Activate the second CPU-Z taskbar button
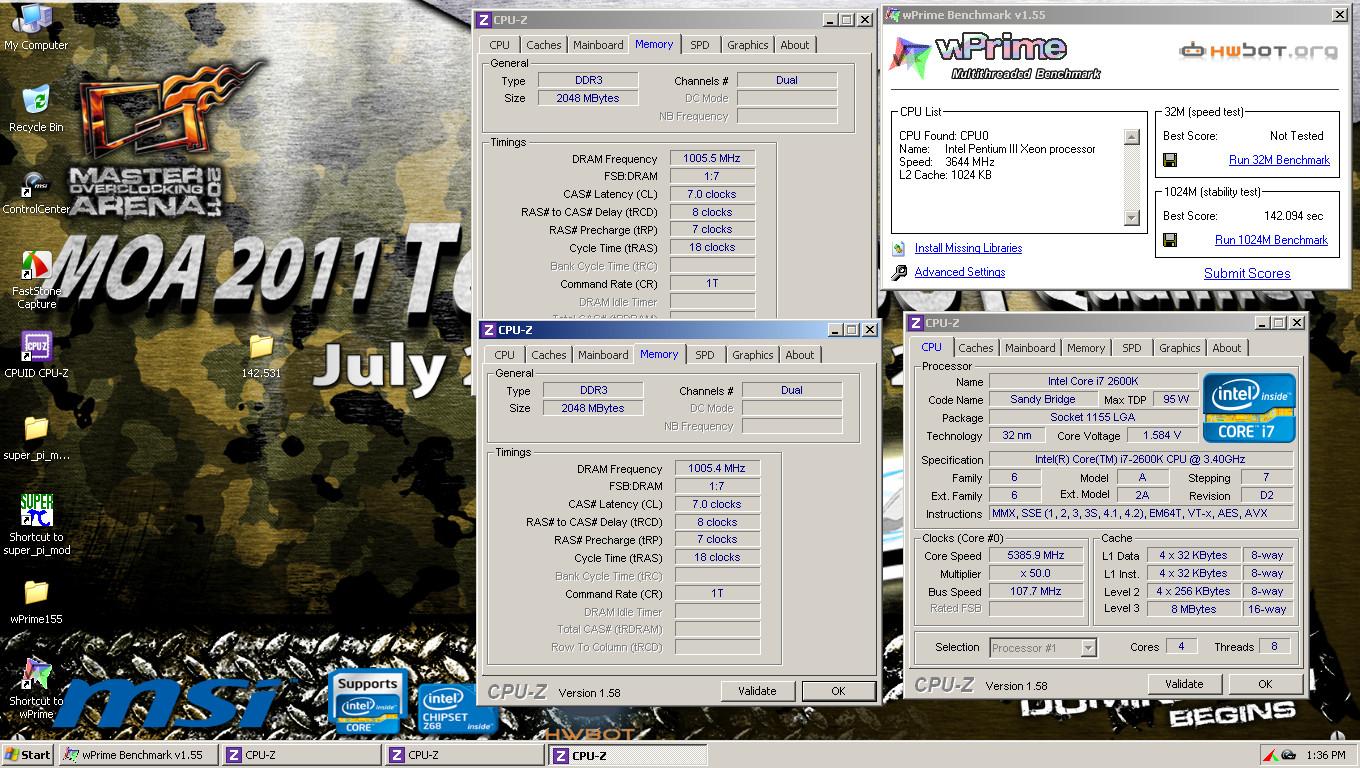Screen dimensions: 1360x768 tap(465, 755)
